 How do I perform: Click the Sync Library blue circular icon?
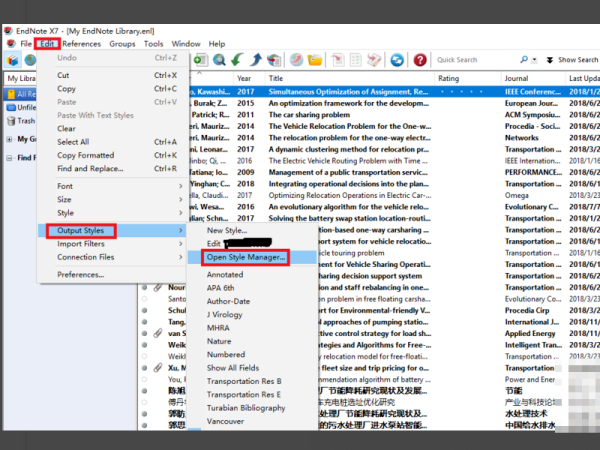pyautogui.click(x=397, y=60)
